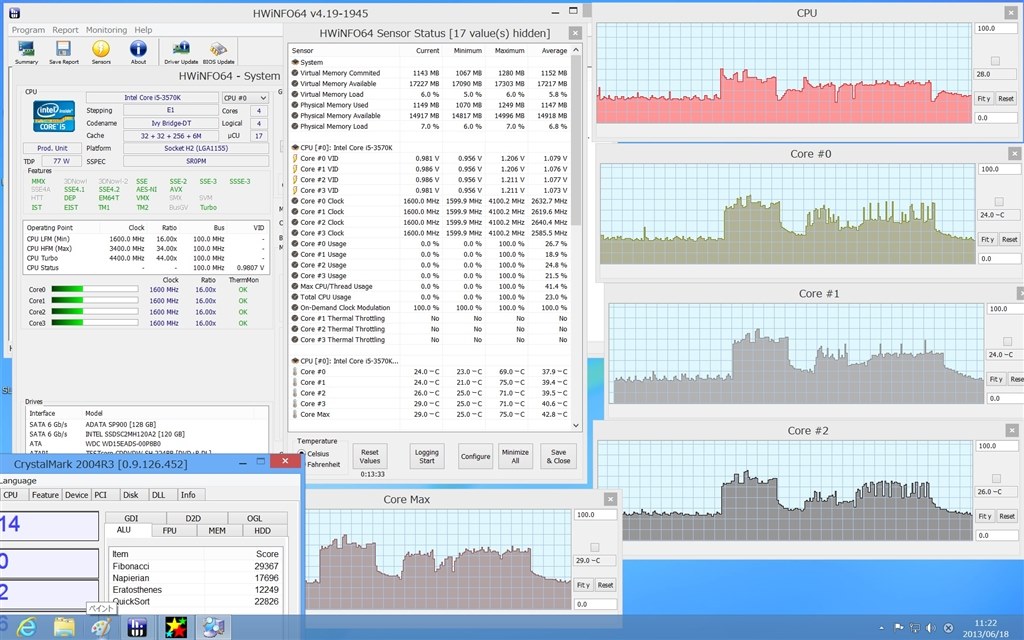Click the volume icon in system tray

(931, 628)
